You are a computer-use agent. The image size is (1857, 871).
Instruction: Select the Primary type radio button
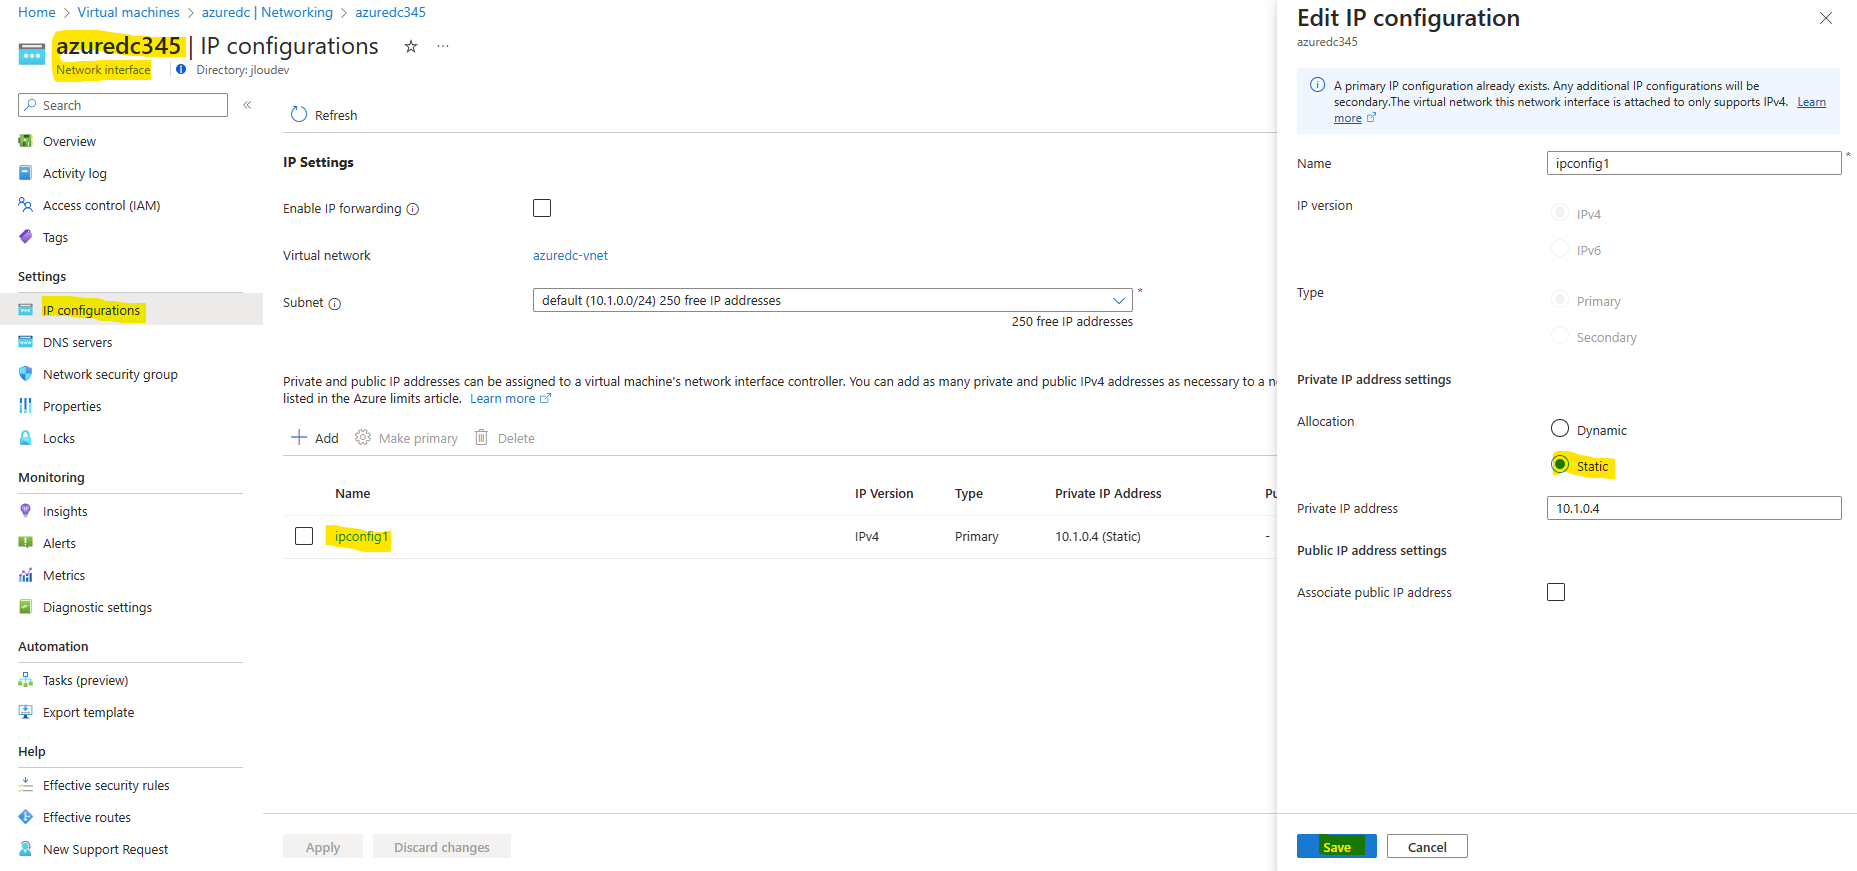[1560, 299]
